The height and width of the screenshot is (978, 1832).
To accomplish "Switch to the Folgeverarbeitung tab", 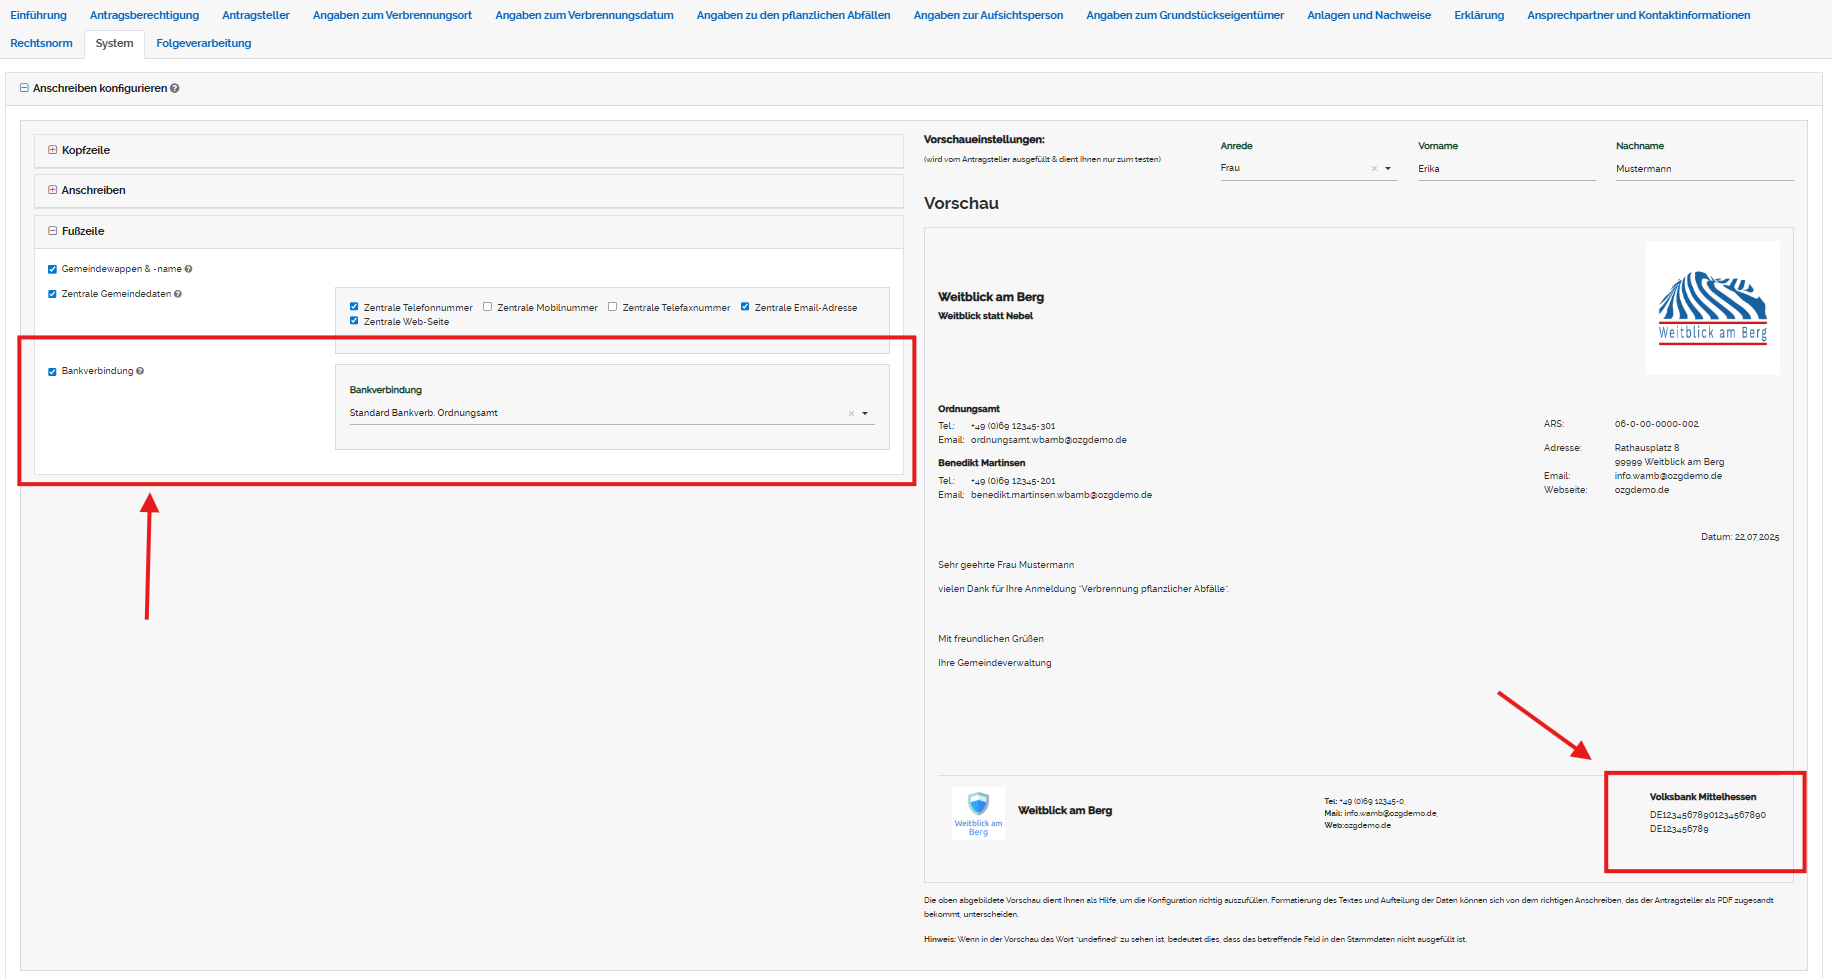I will (x=203, y=44).
